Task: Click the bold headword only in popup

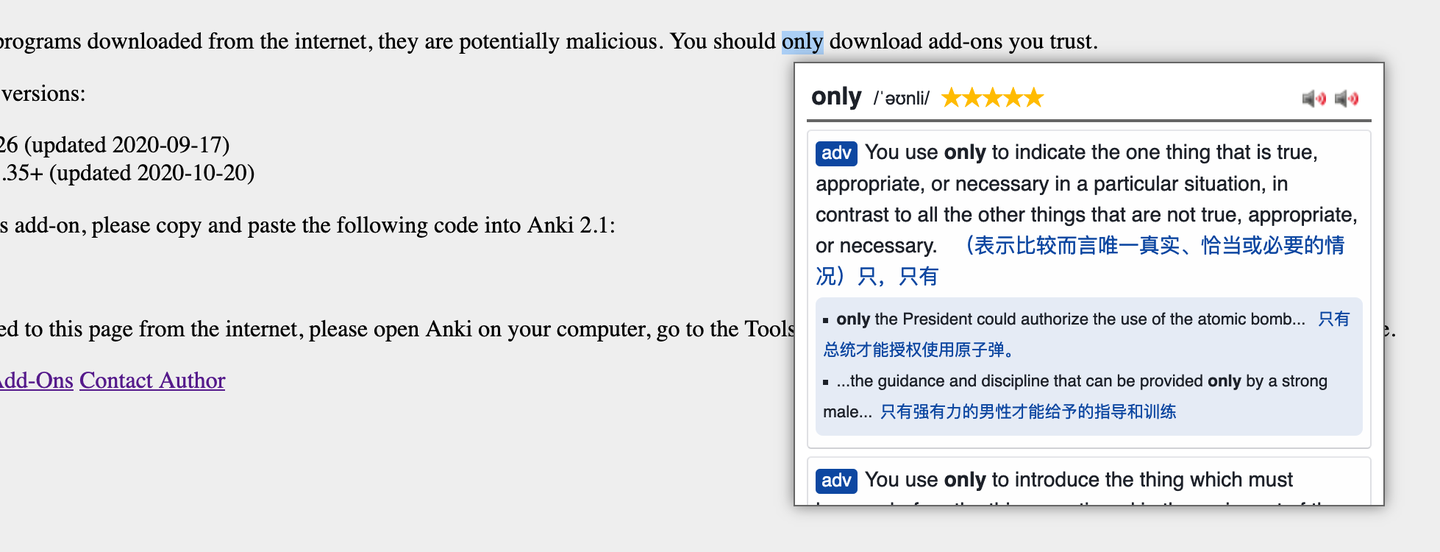Action: tap(836, 97)
